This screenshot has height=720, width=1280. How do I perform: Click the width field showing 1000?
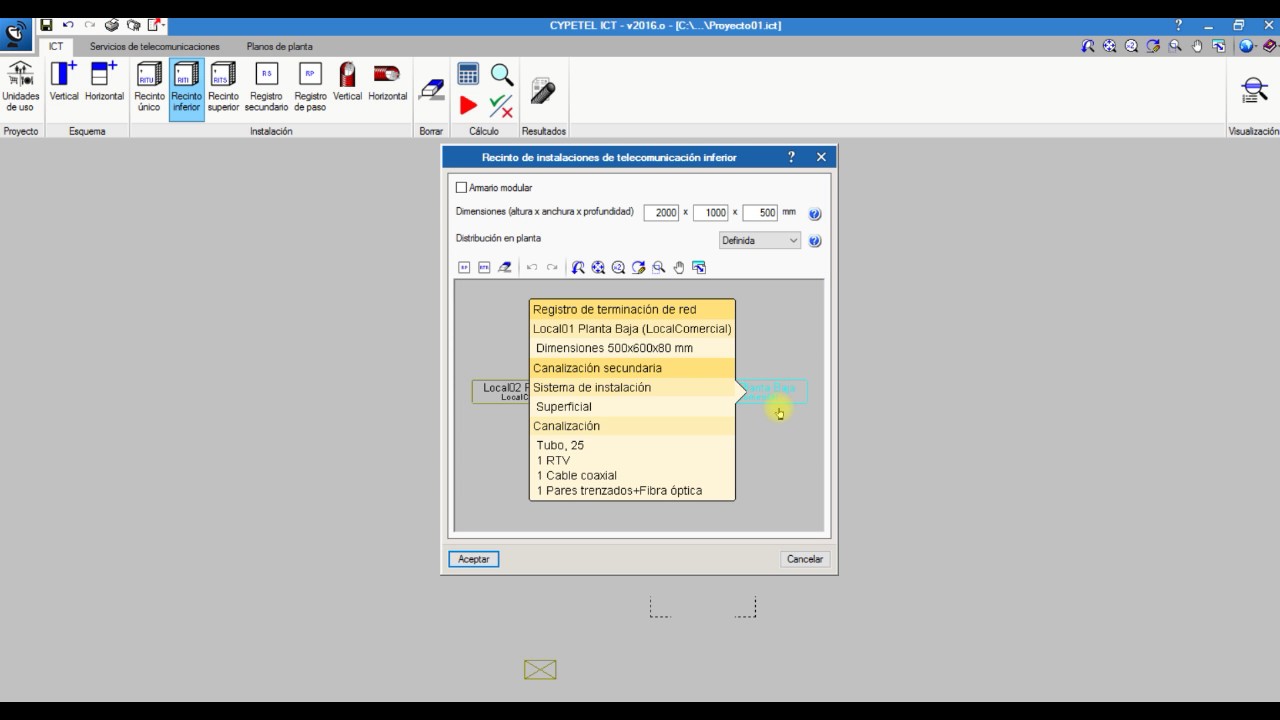(711, 213)
